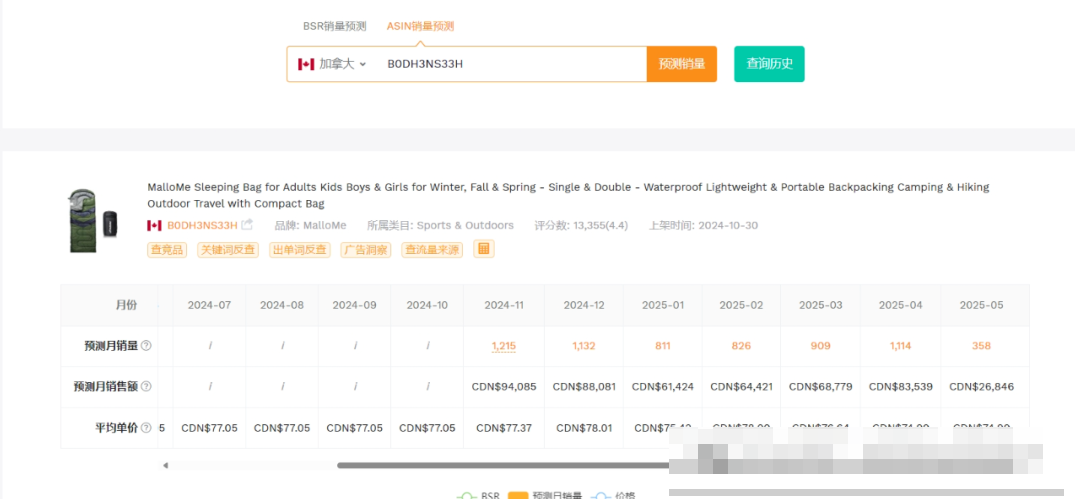Click the CDN$94,085 sales amount cell
The width and height of the screenshot is (1075, 499).
[x=504, y=387]
